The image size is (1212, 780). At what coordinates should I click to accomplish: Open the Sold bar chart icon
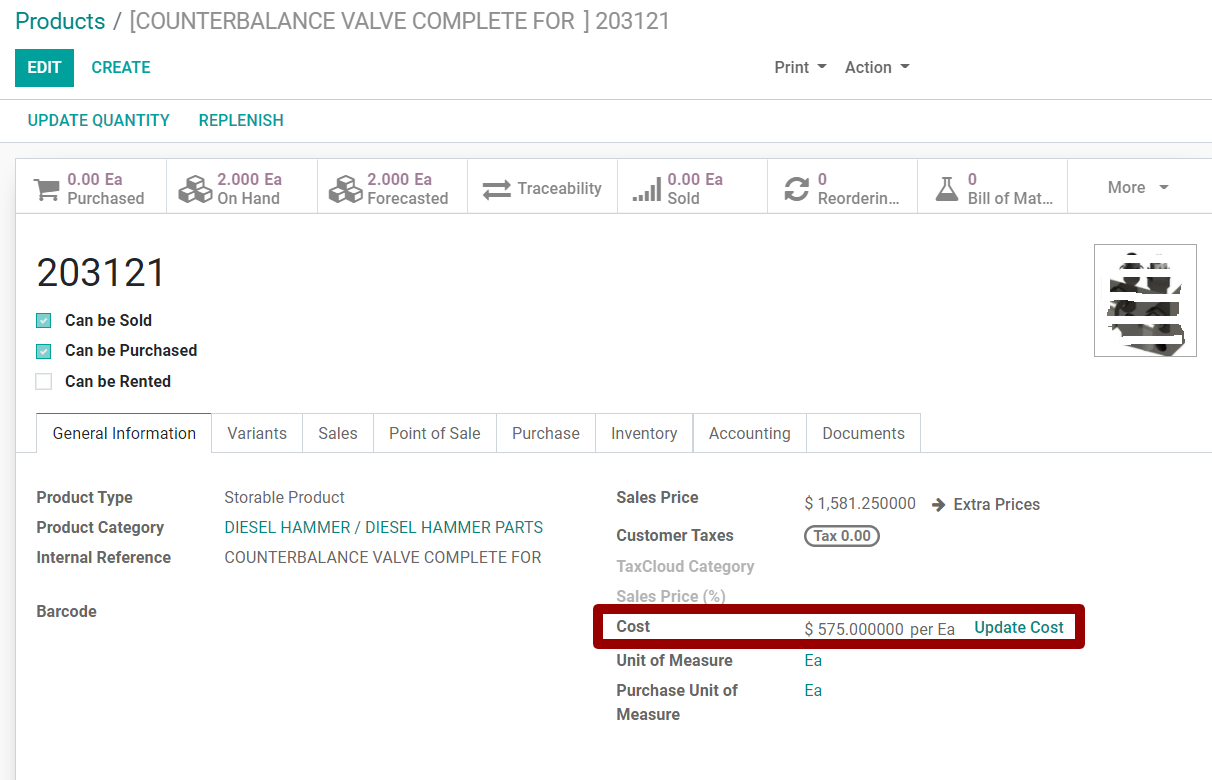647,189
